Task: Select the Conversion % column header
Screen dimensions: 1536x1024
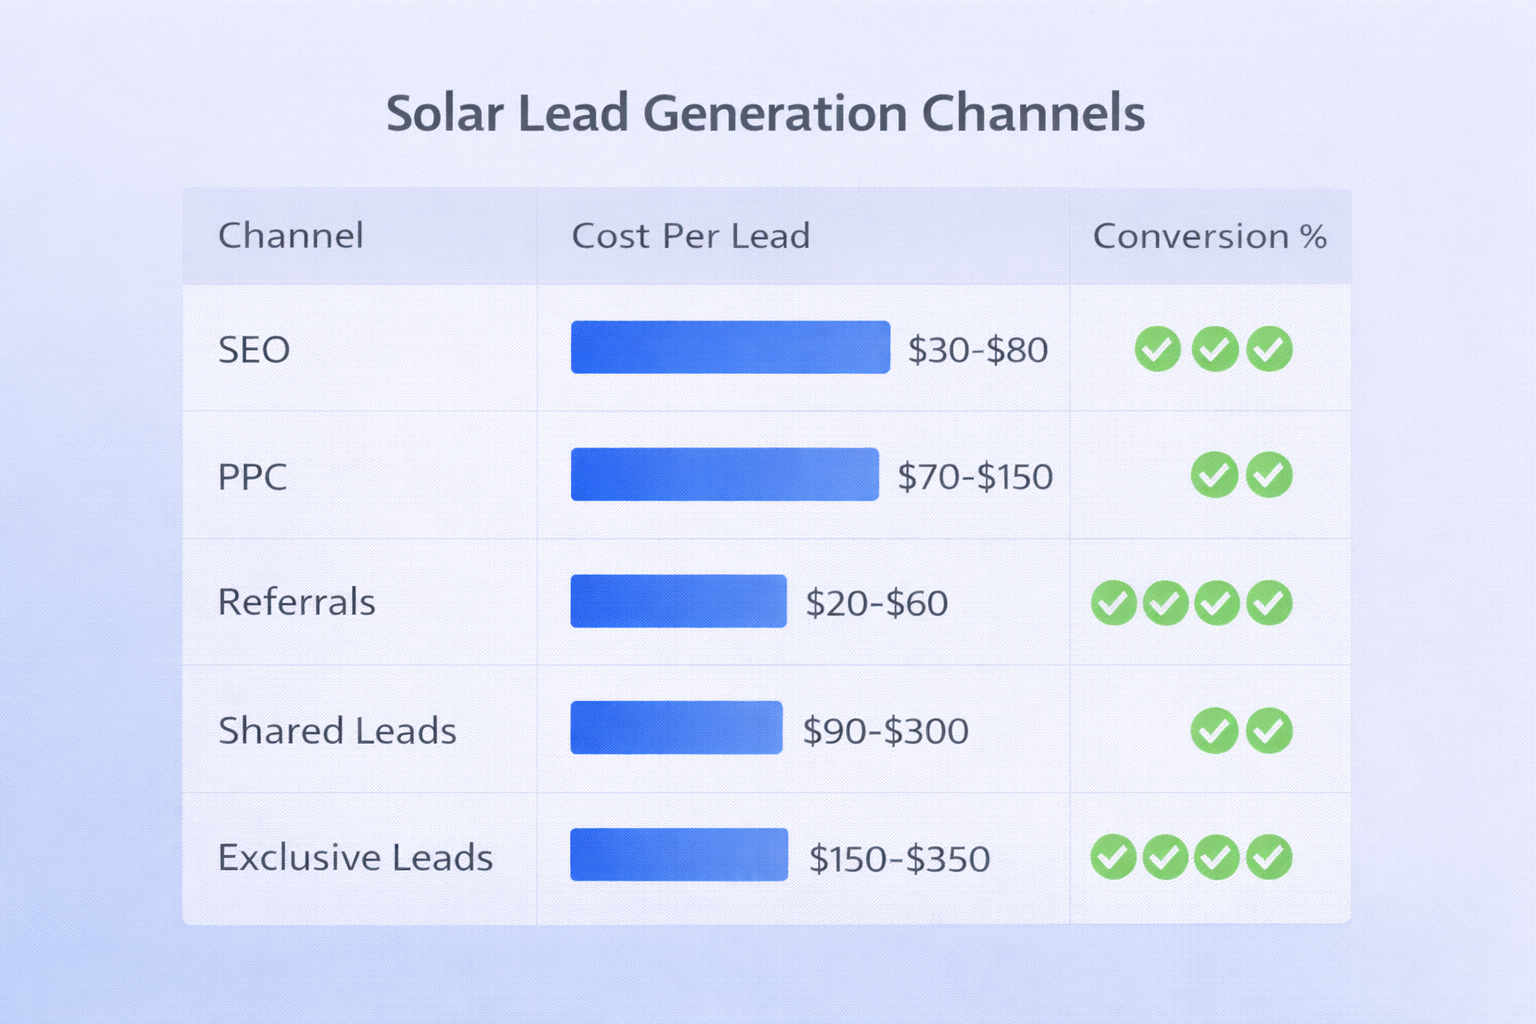Action: point(1209,236)
